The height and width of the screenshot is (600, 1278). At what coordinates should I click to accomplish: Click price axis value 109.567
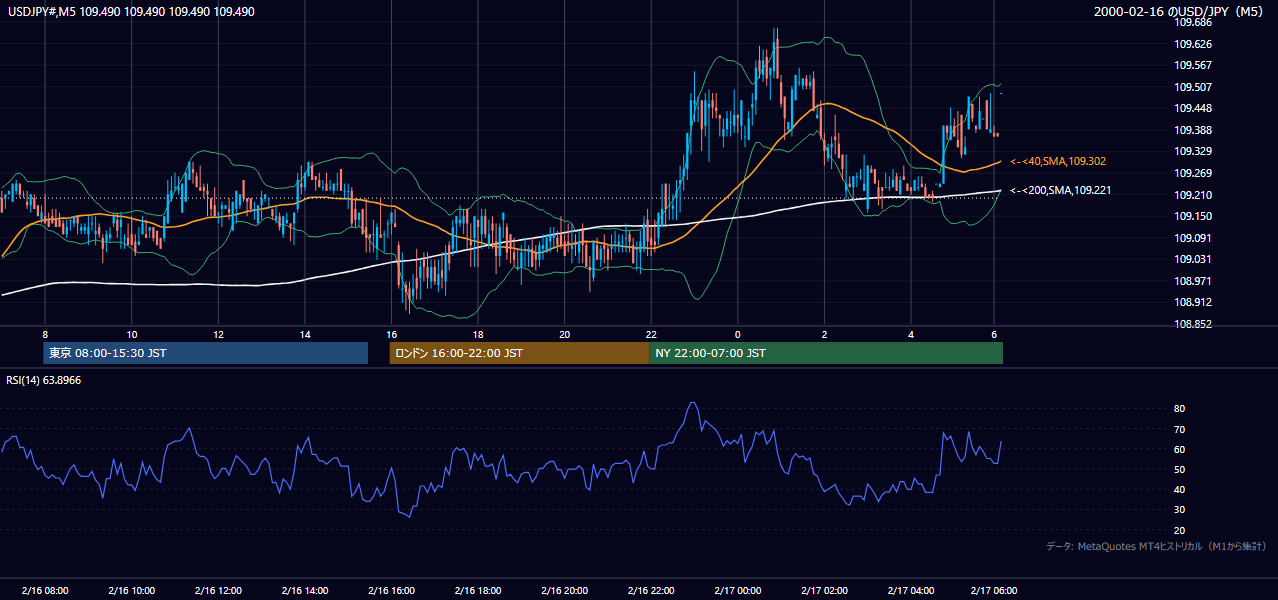pyautogui.click(x=1193, y=65)
